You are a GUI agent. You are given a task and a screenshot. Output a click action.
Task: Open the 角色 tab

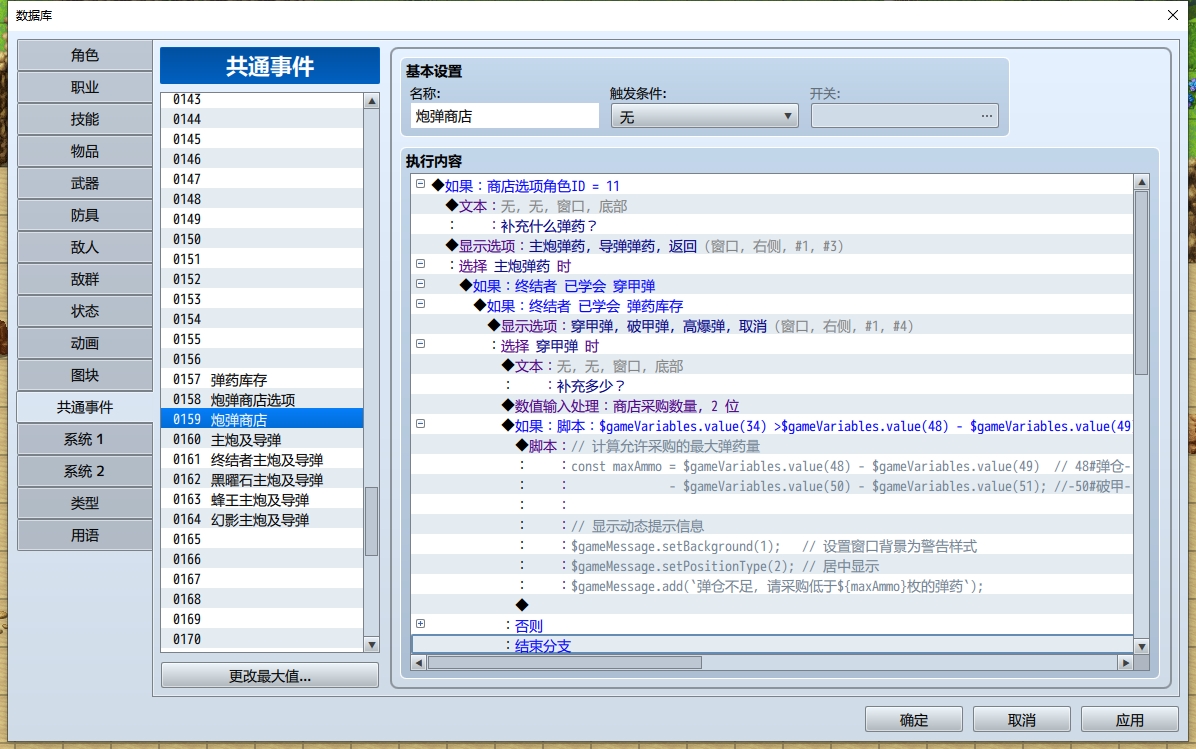pos(85,56)
